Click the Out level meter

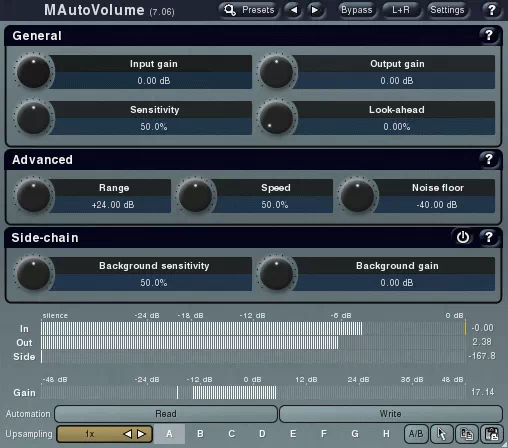pos(253,342)
